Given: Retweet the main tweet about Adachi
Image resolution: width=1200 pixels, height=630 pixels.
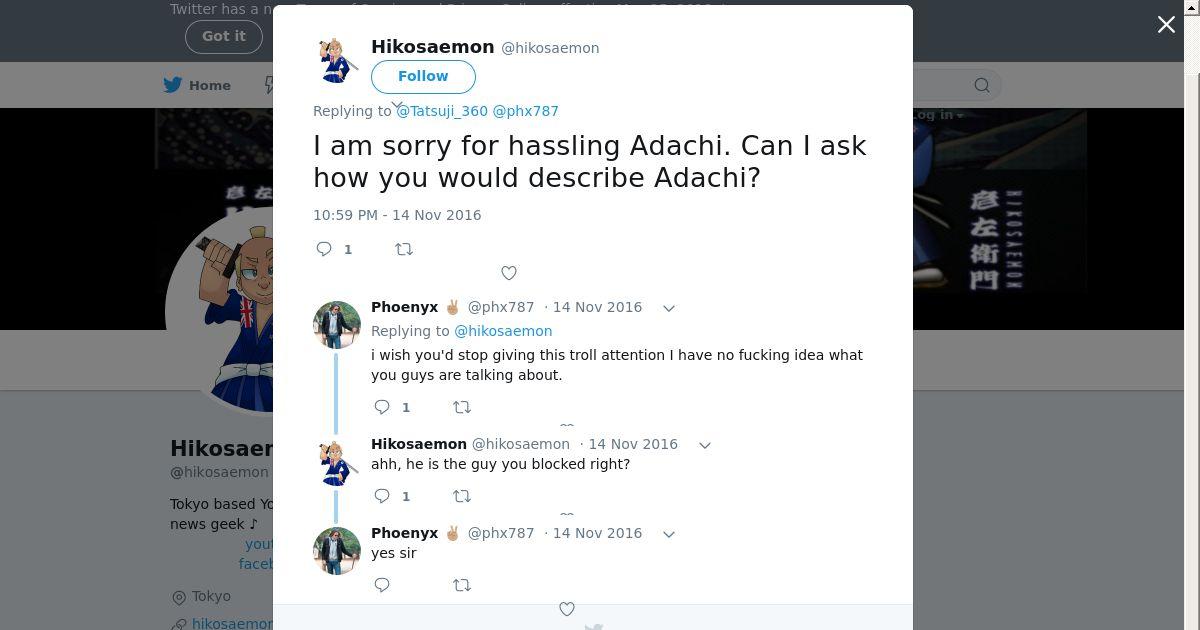Looking at the screenshot, I should pyautogui.click(x=404, y=249).
